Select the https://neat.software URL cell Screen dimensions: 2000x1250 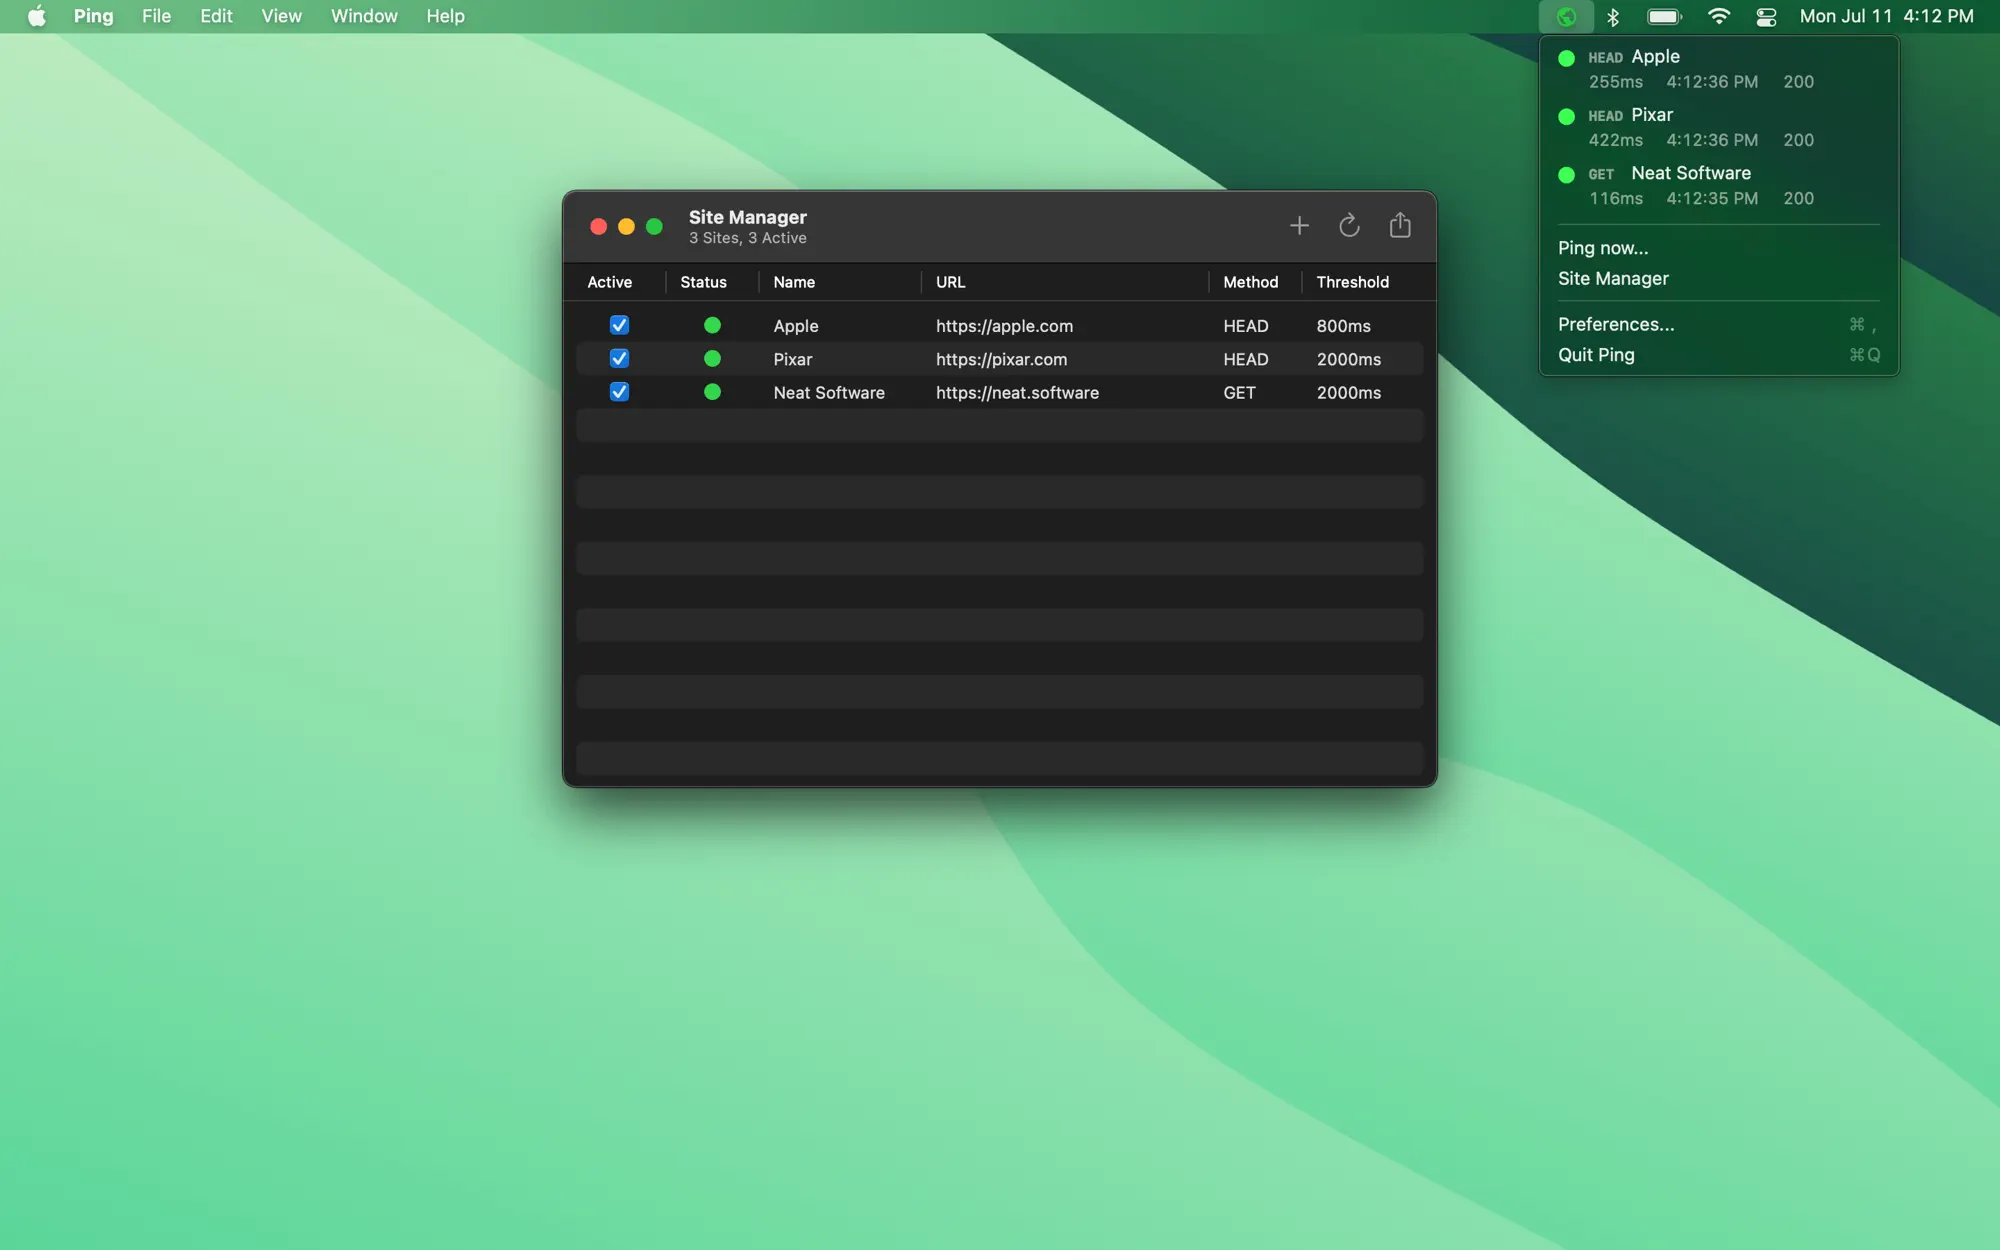click(x=1017, y=393)
